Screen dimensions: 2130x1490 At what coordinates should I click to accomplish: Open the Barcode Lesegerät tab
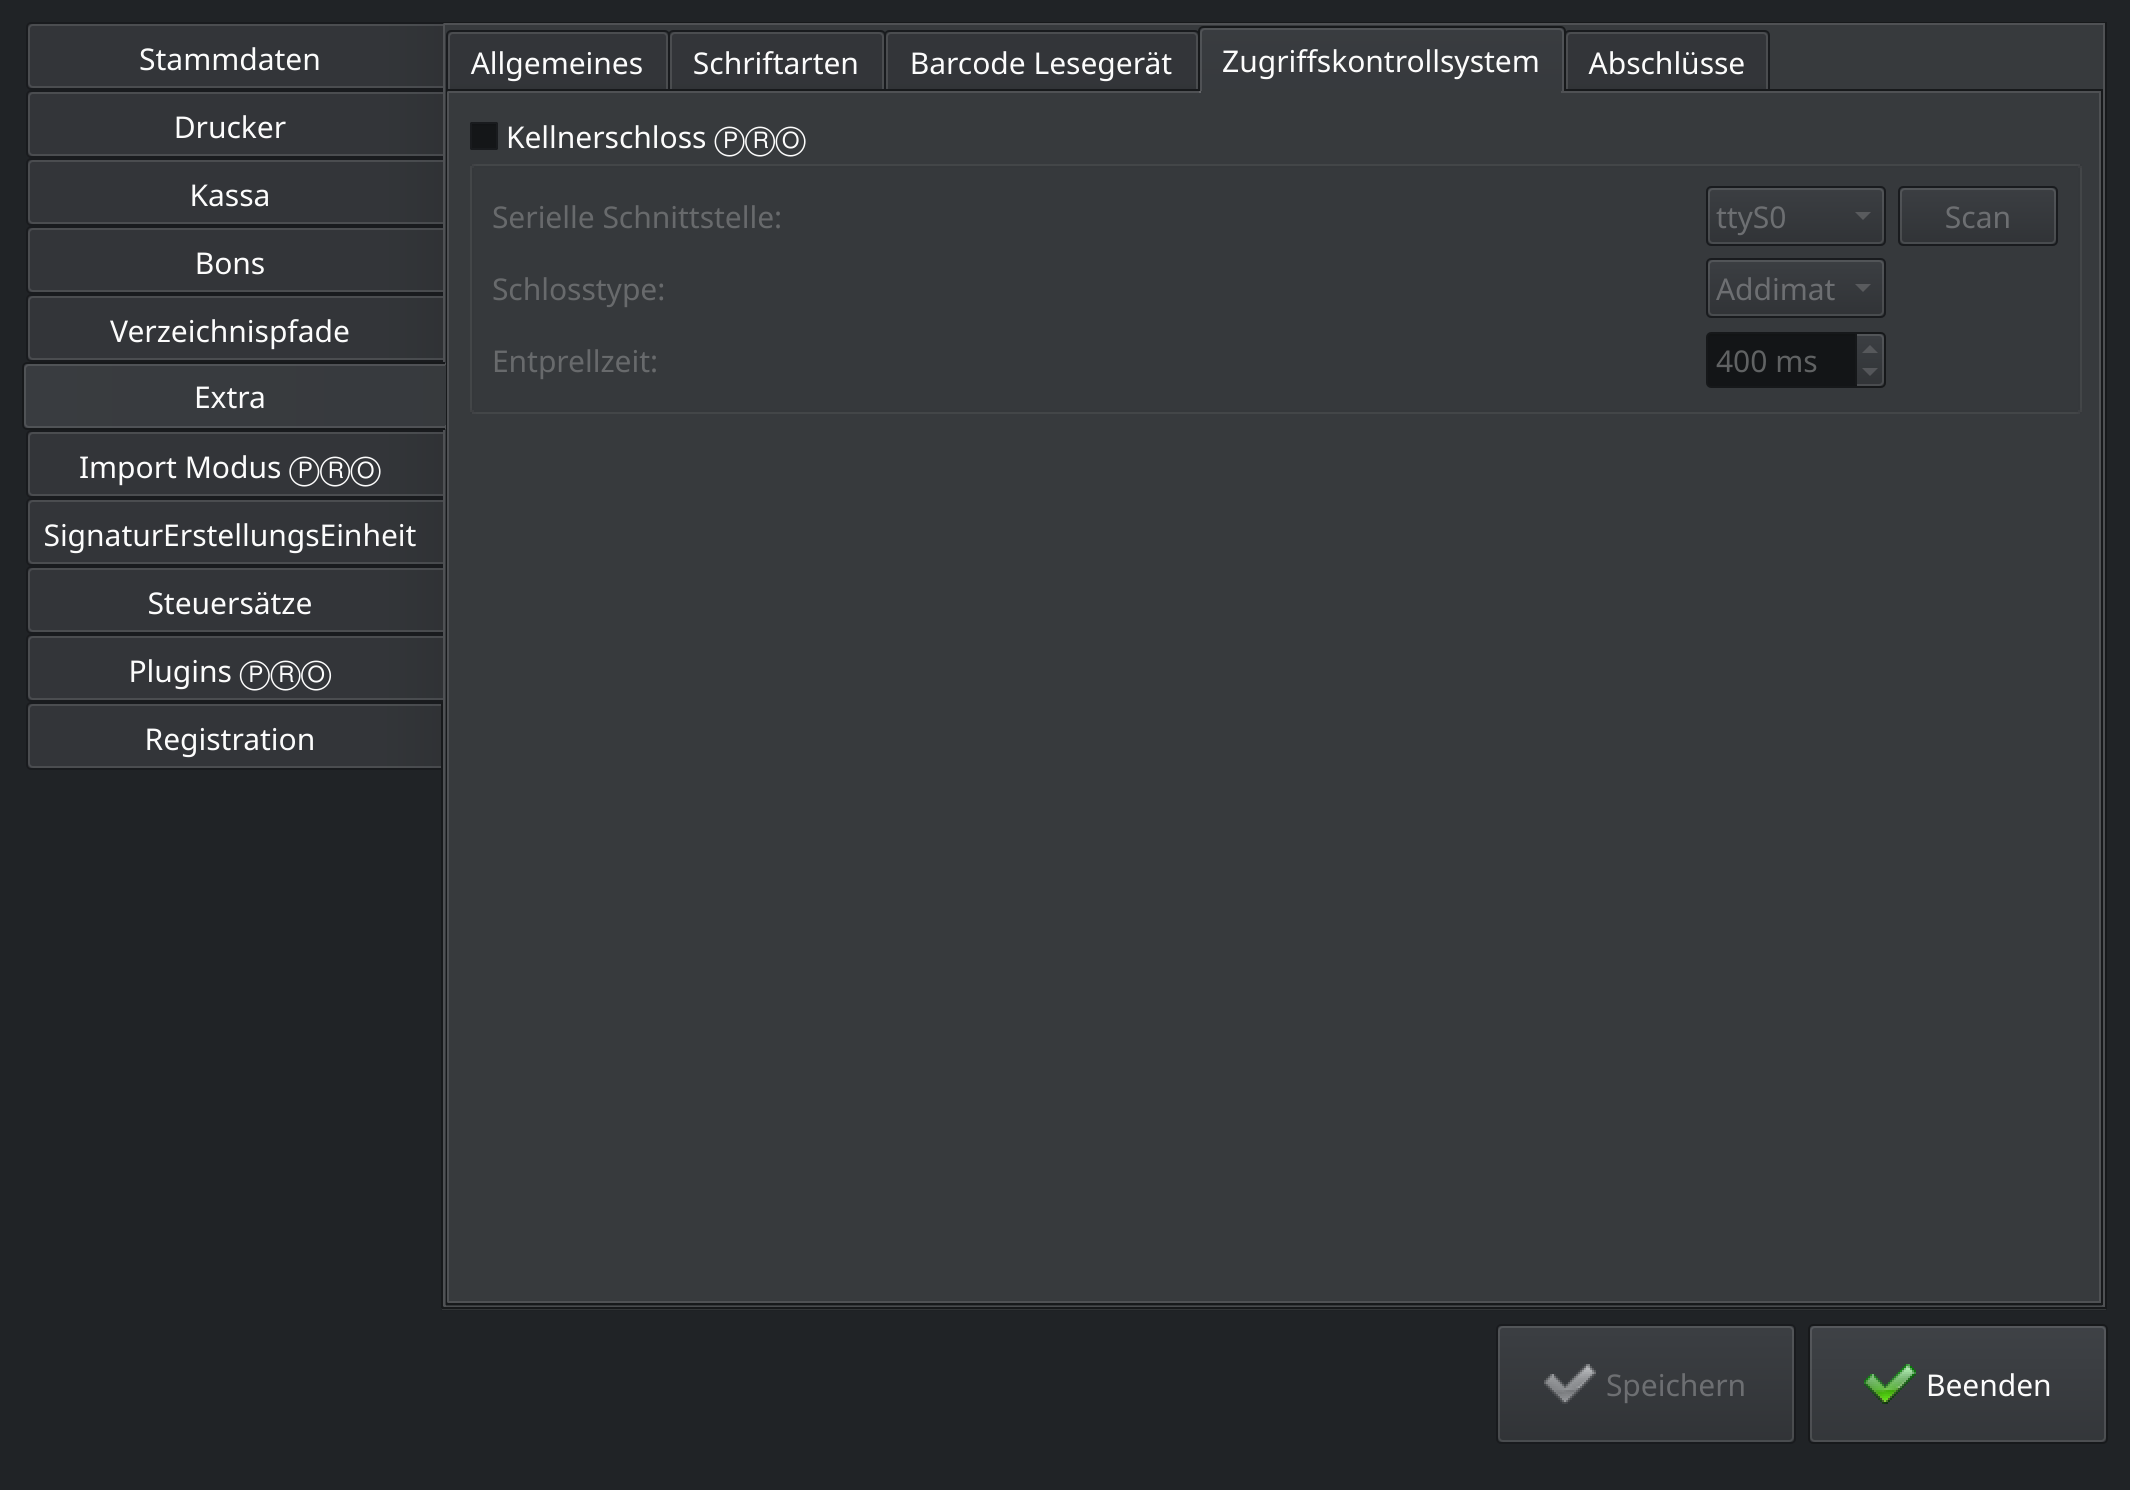(1041, 62)
